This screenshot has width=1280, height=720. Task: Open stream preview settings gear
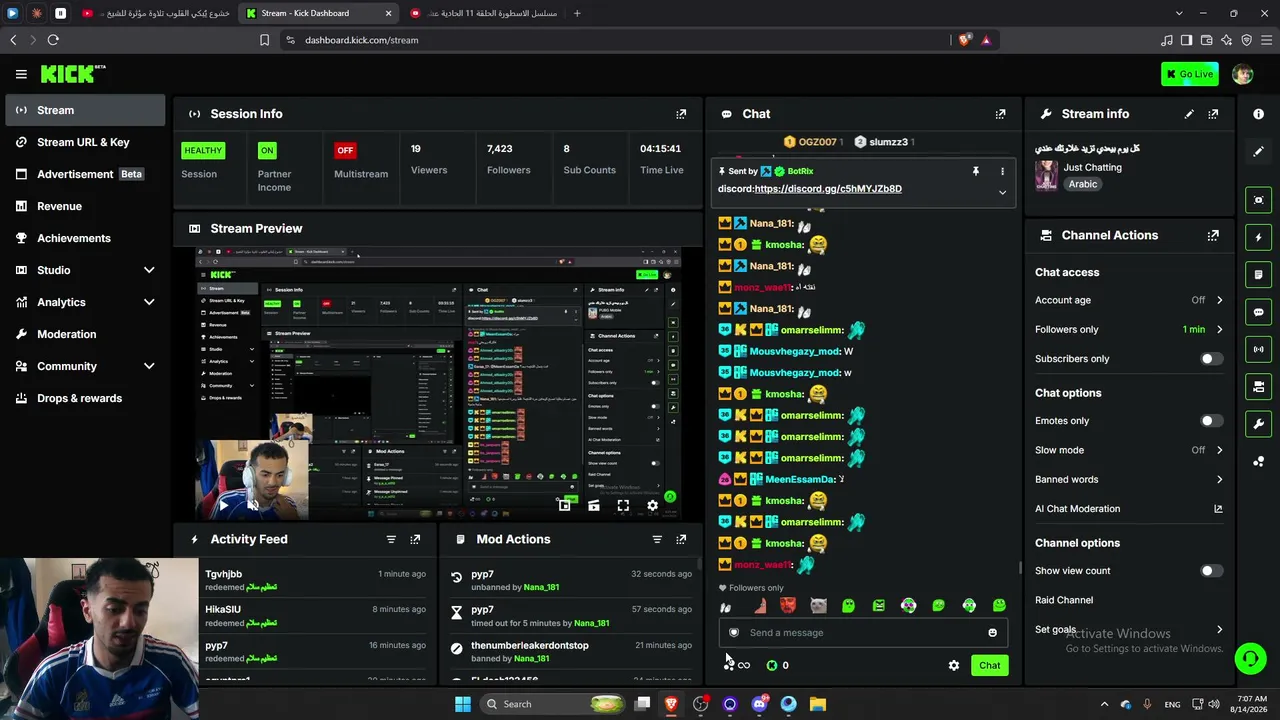point(653,506)
